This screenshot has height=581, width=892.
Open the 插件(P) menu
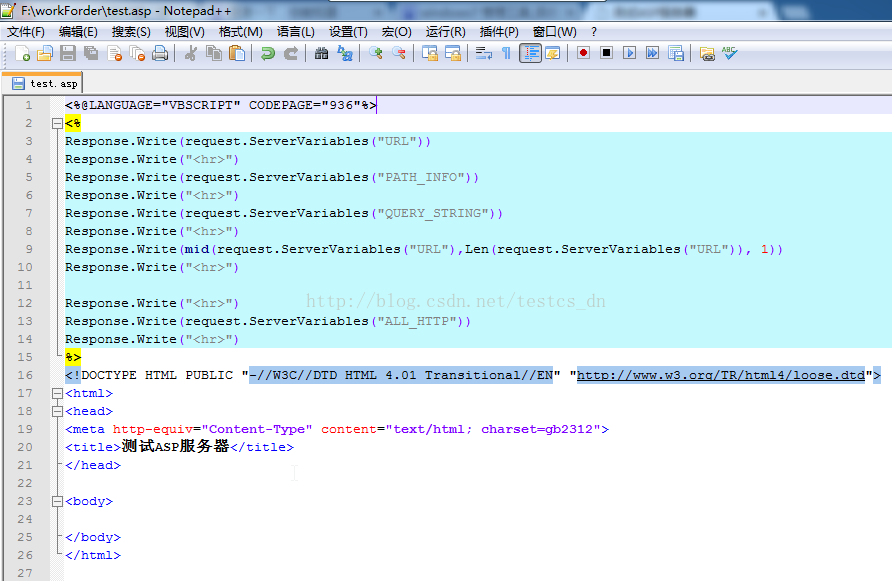[x=499, y=32]
